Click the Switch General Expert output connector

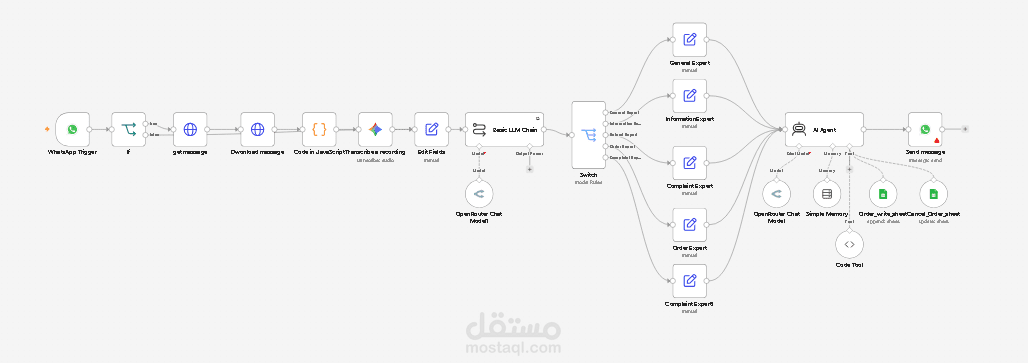point(605,113)
